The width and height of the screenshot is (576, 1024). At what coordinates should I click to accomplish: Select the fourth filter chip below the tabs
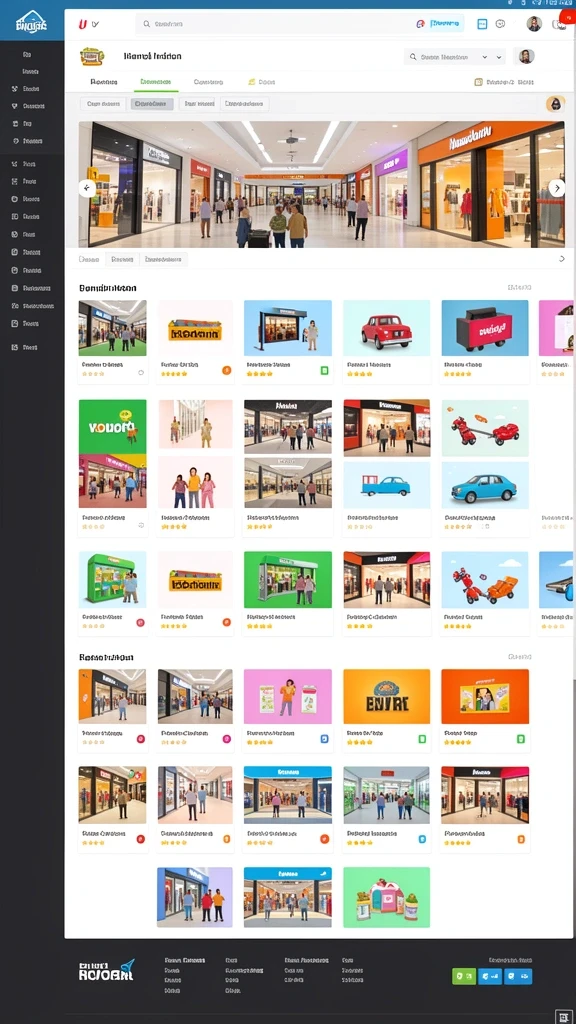coord(245,104)
